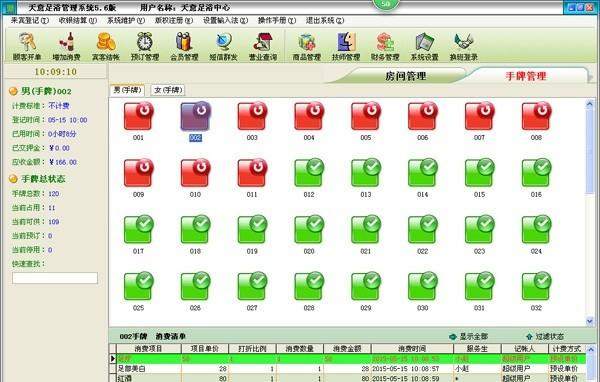Open the 系统维护 menu

click(126, 21)
